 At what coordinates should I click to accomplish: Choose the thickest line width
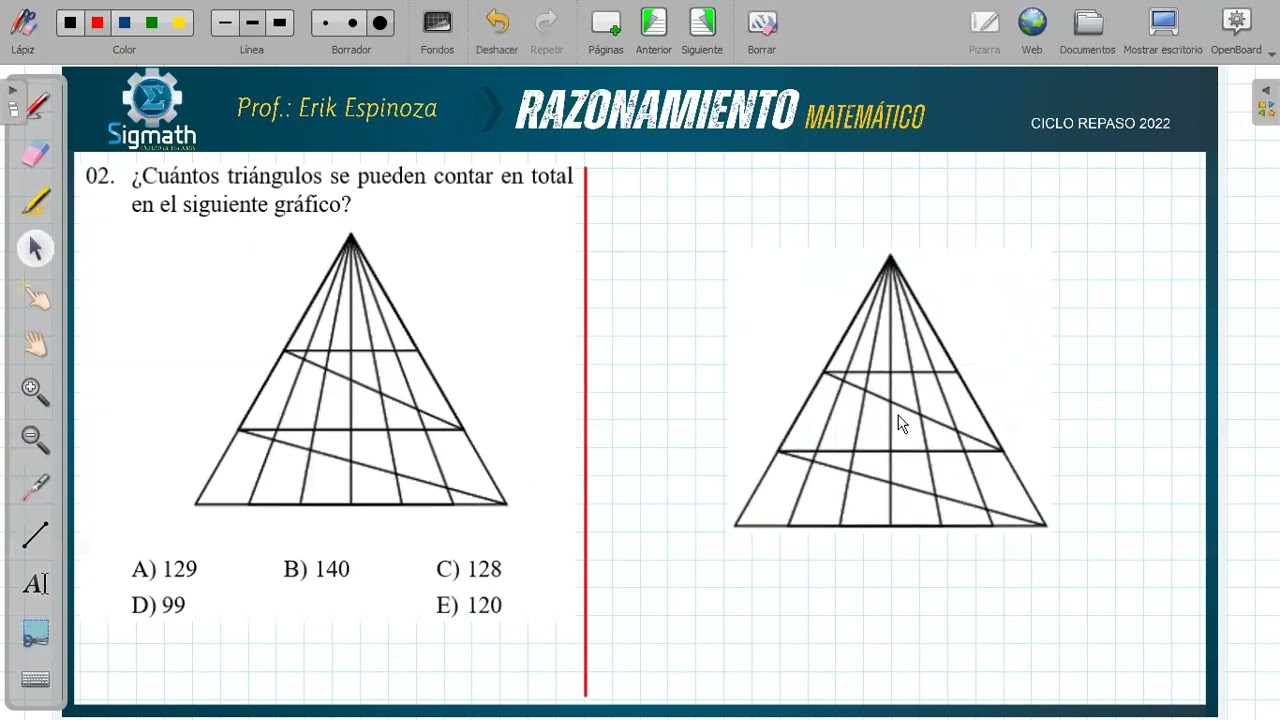click(279, 23)
